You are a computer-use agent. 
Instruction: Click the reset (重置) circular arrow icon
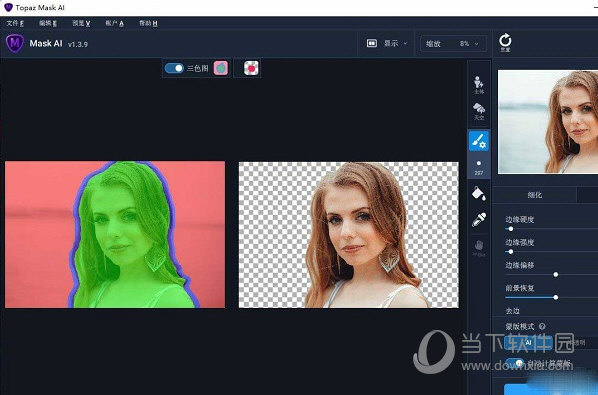(505, 42)
